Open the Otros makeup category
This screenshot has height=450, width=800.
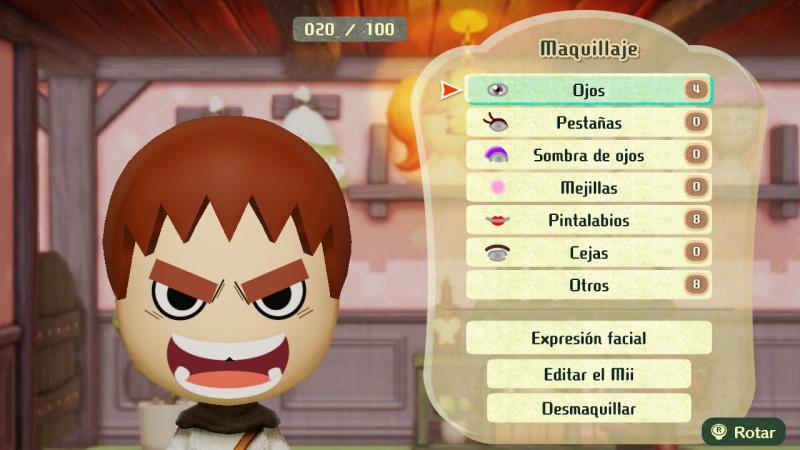[589, 285]
